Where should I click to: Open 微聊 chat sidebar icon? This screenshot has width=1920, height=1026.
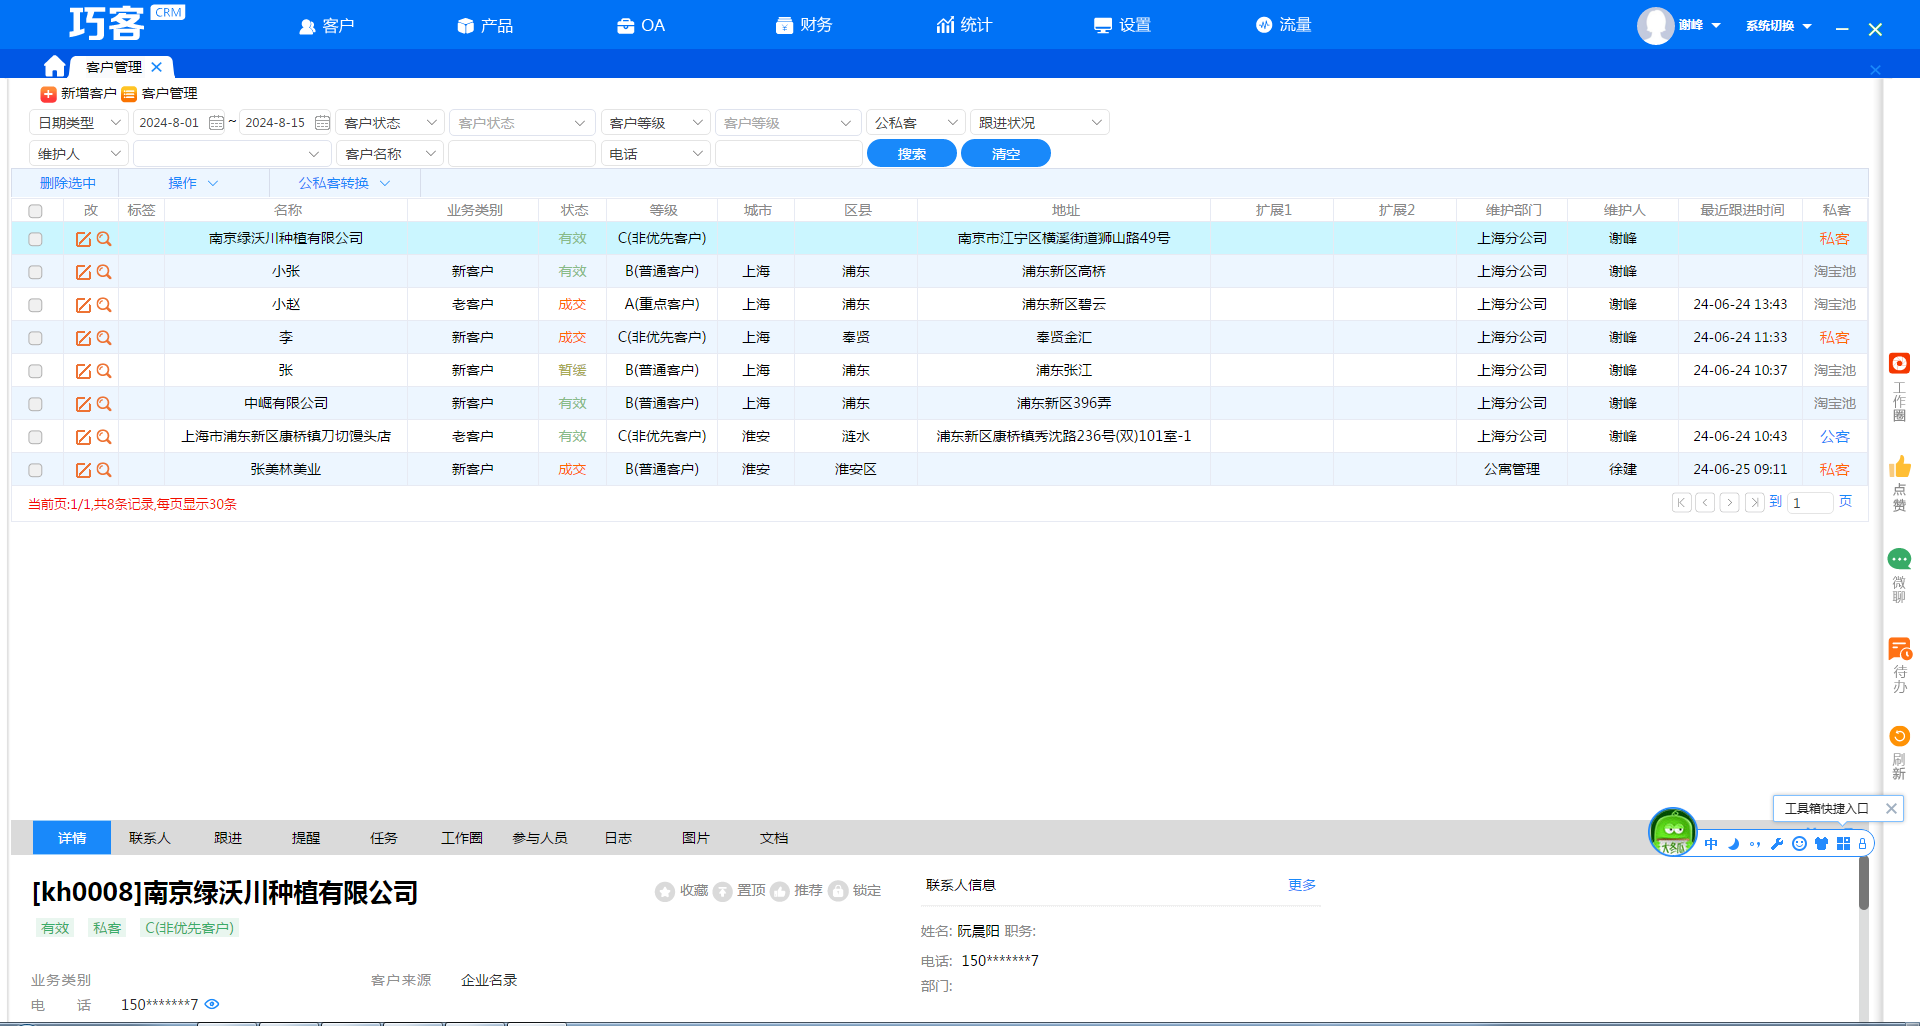point(1899,559)
